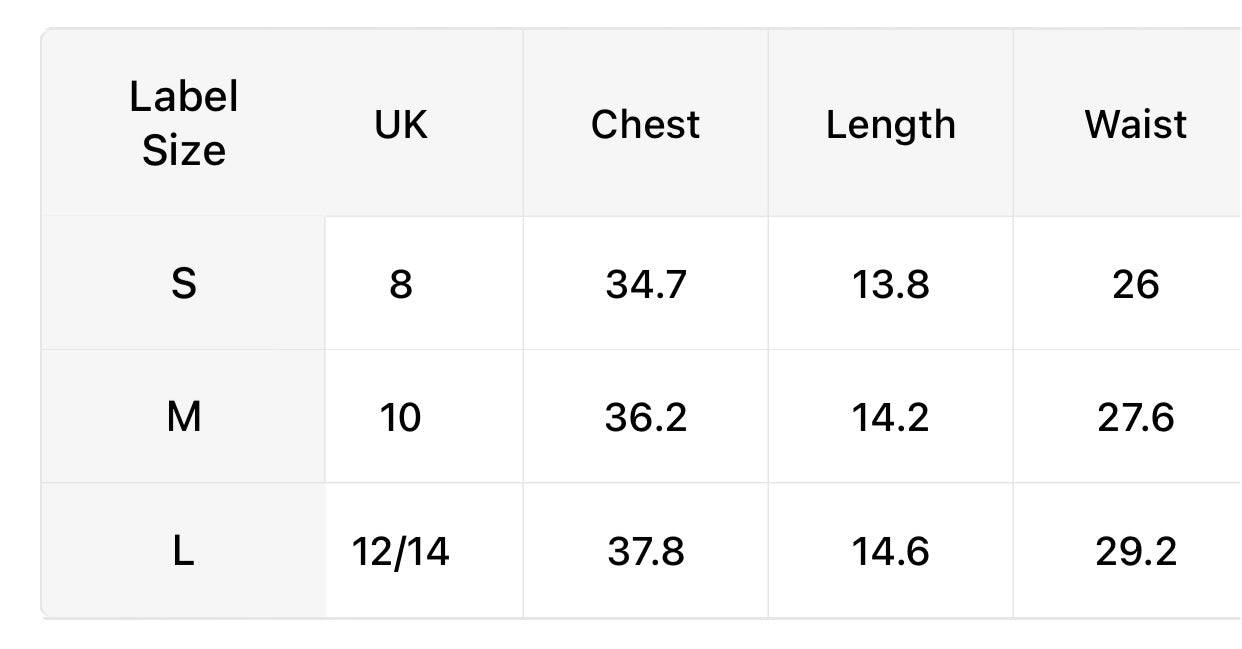This screenshot has height=649, width=1242.
Task: Select the L label size row
Action: 184,551
